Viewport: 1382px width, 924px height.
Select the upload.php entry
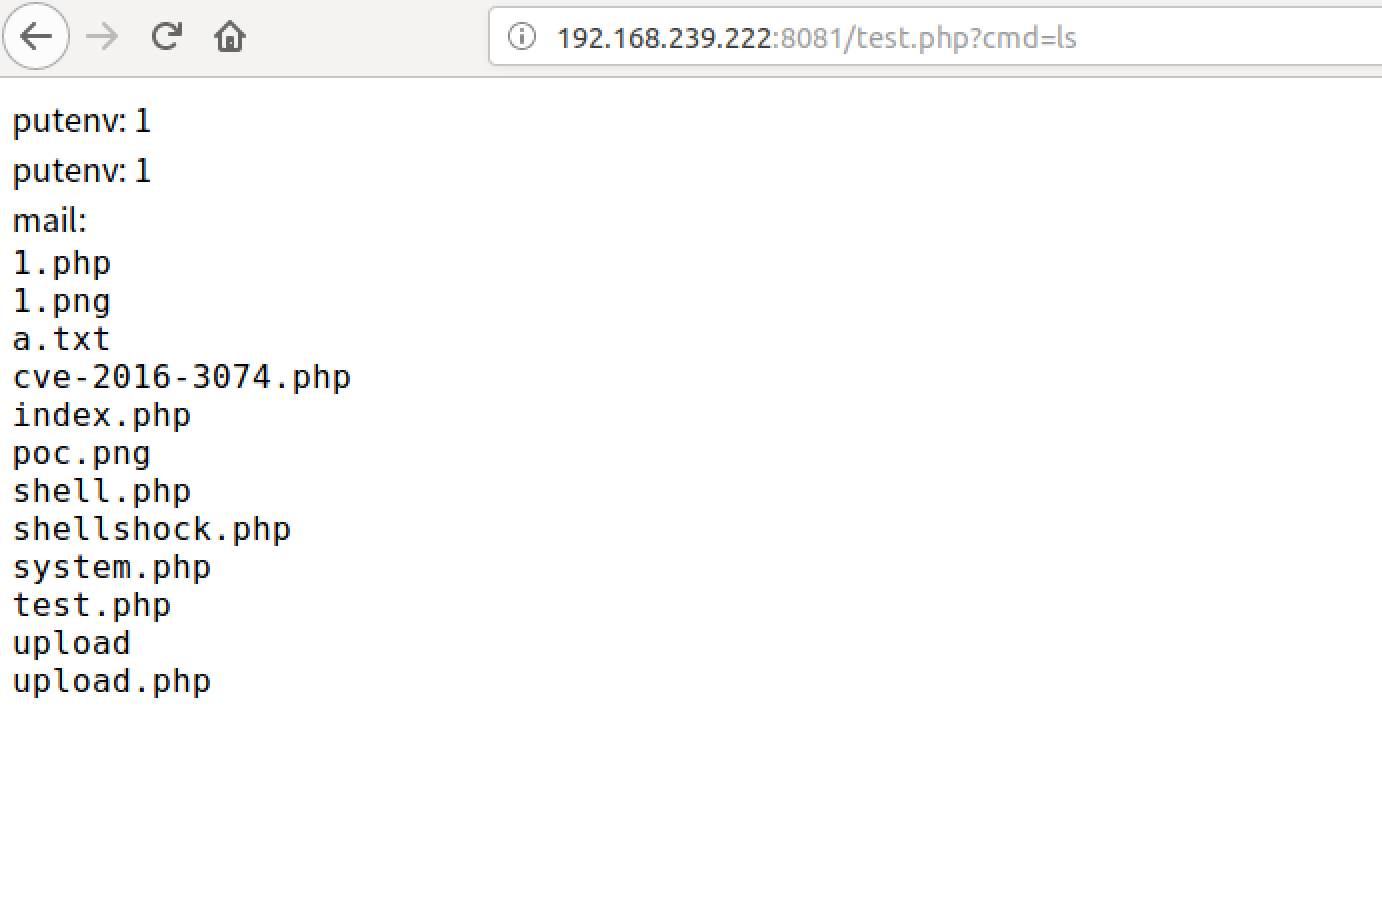112,681
